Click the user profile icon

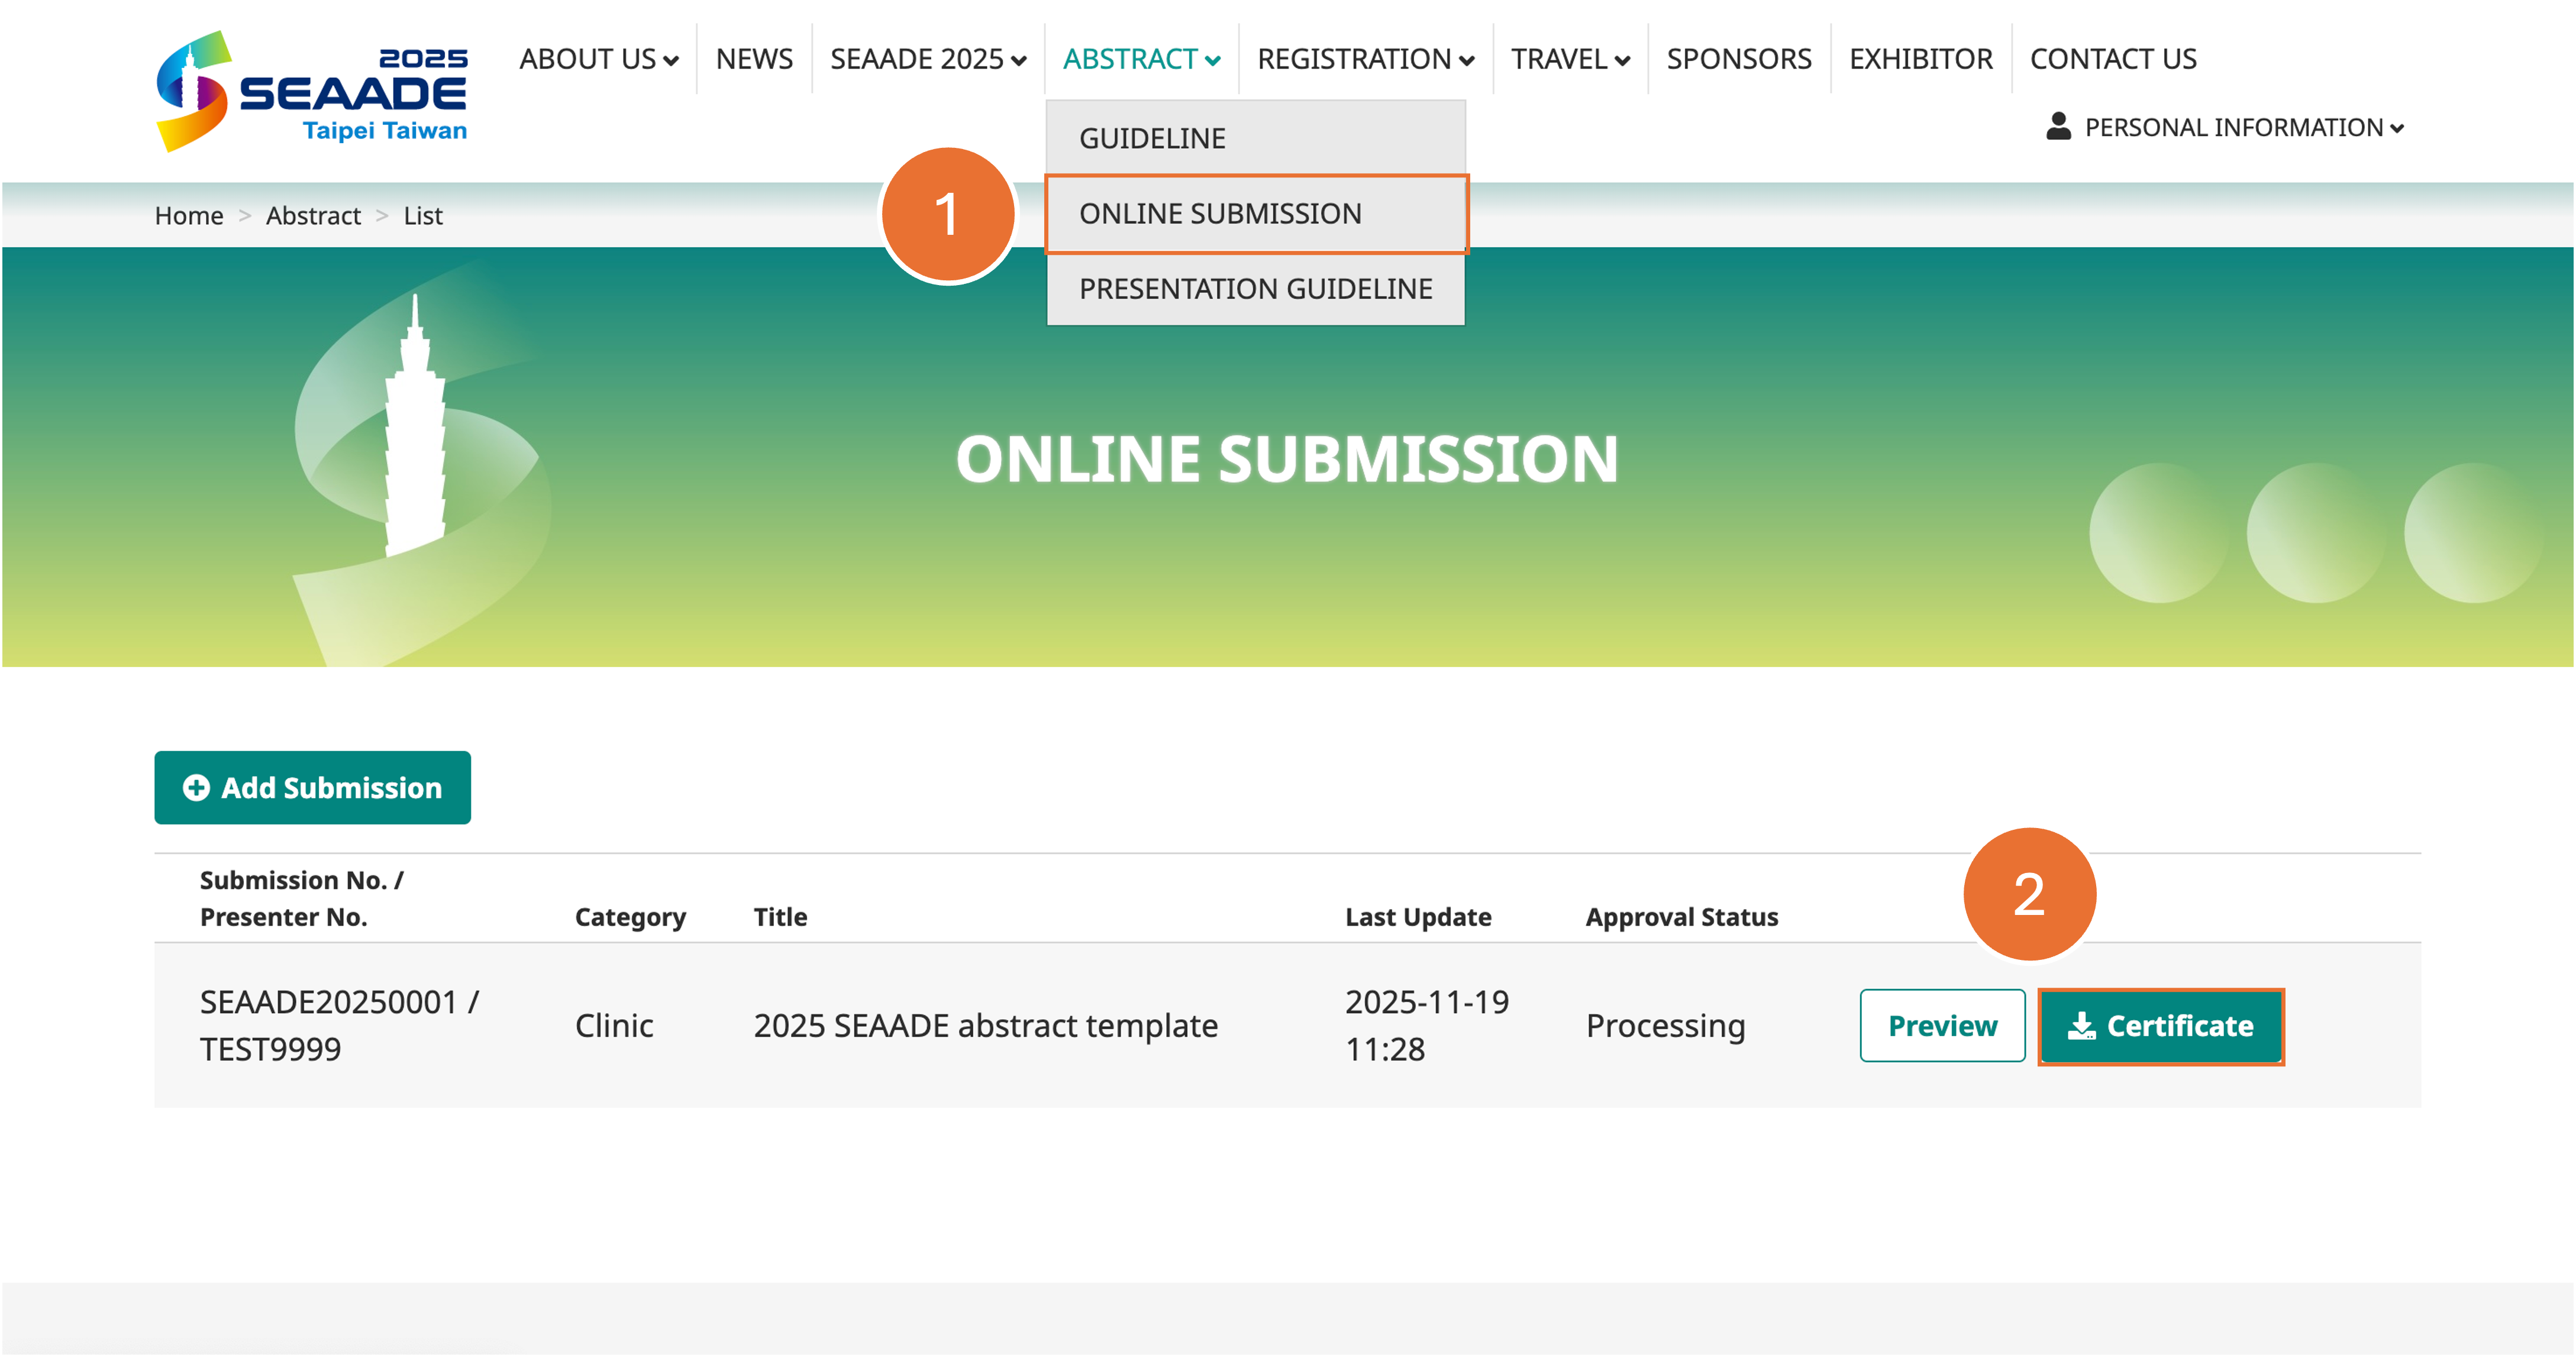click(2058, 127)
